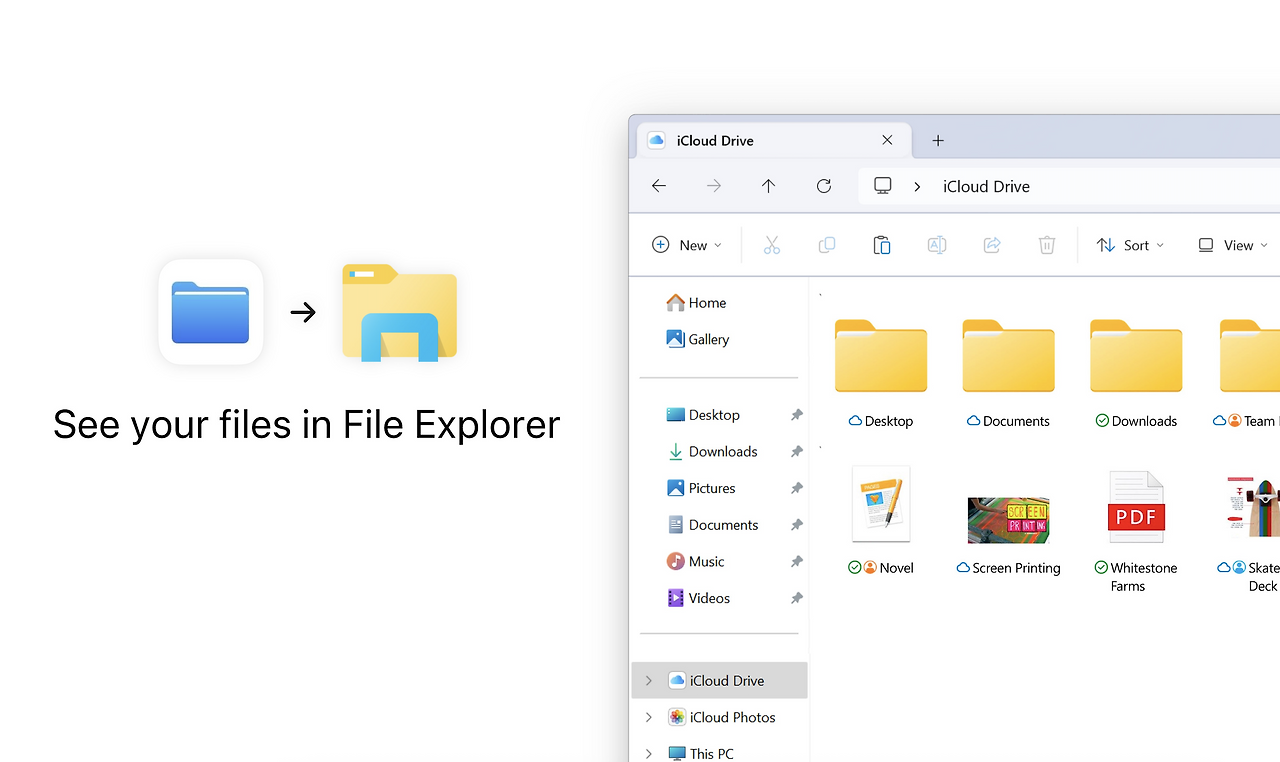Open Downloads in the sidebar quick access
The image size is (1280, 762).
pyautogui.click(x=711, y=452)
